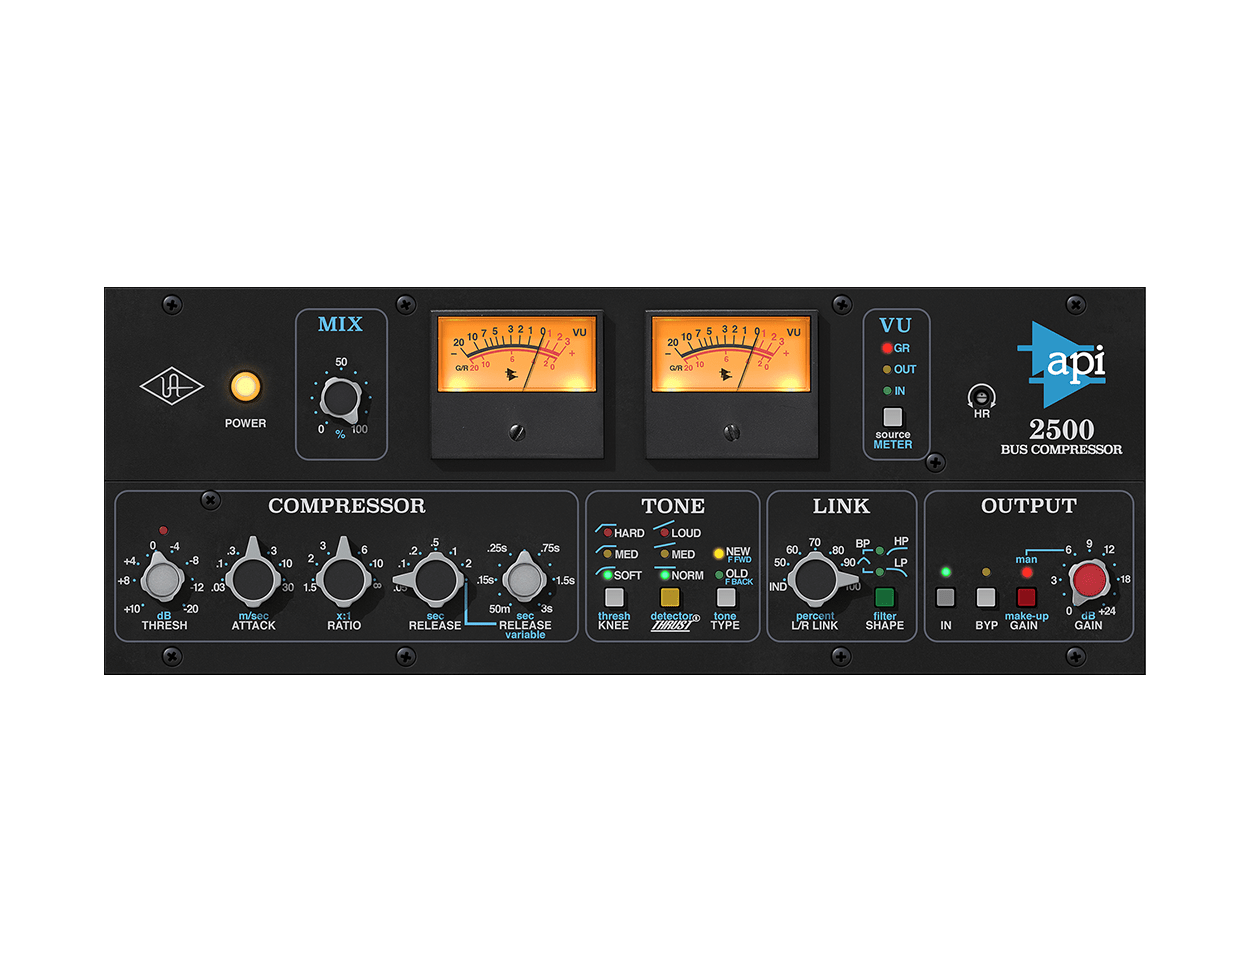The height and width of the screenshot is (980, 1248).
Task: Click the variable RELEASE knob
Action: pos(525,580)
